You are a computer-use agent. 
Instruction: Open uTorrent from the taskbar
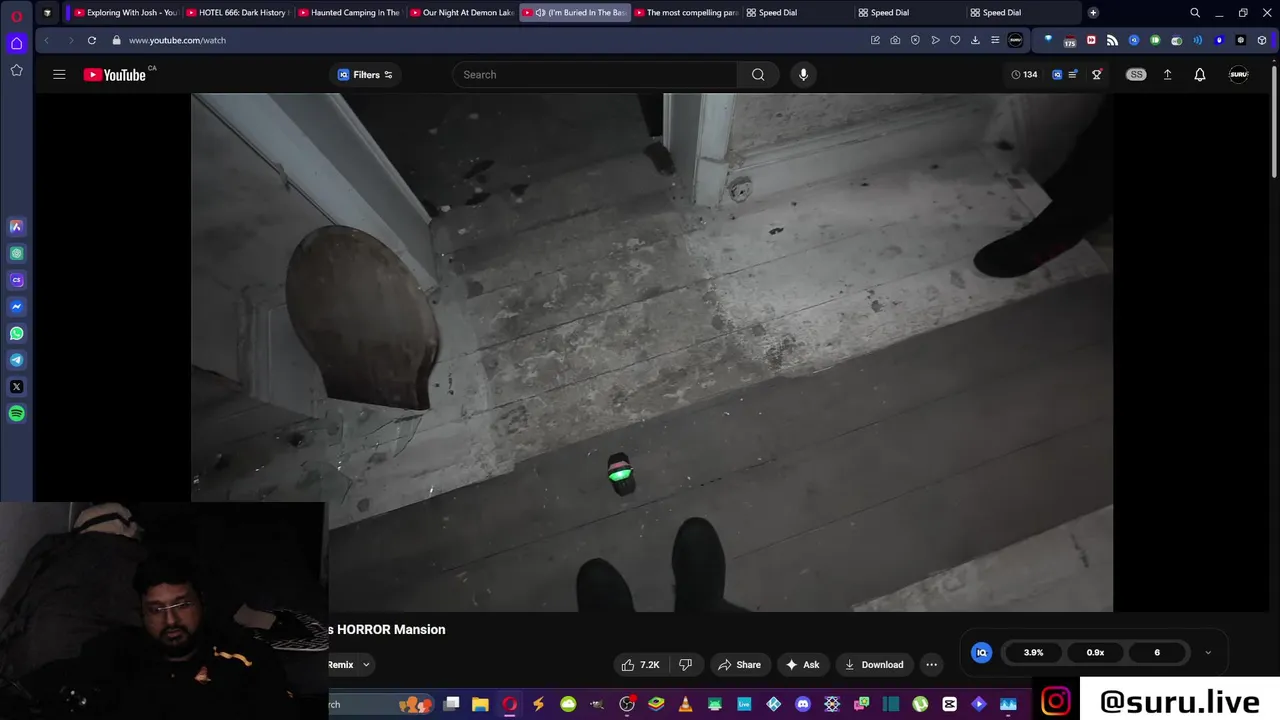920,704
